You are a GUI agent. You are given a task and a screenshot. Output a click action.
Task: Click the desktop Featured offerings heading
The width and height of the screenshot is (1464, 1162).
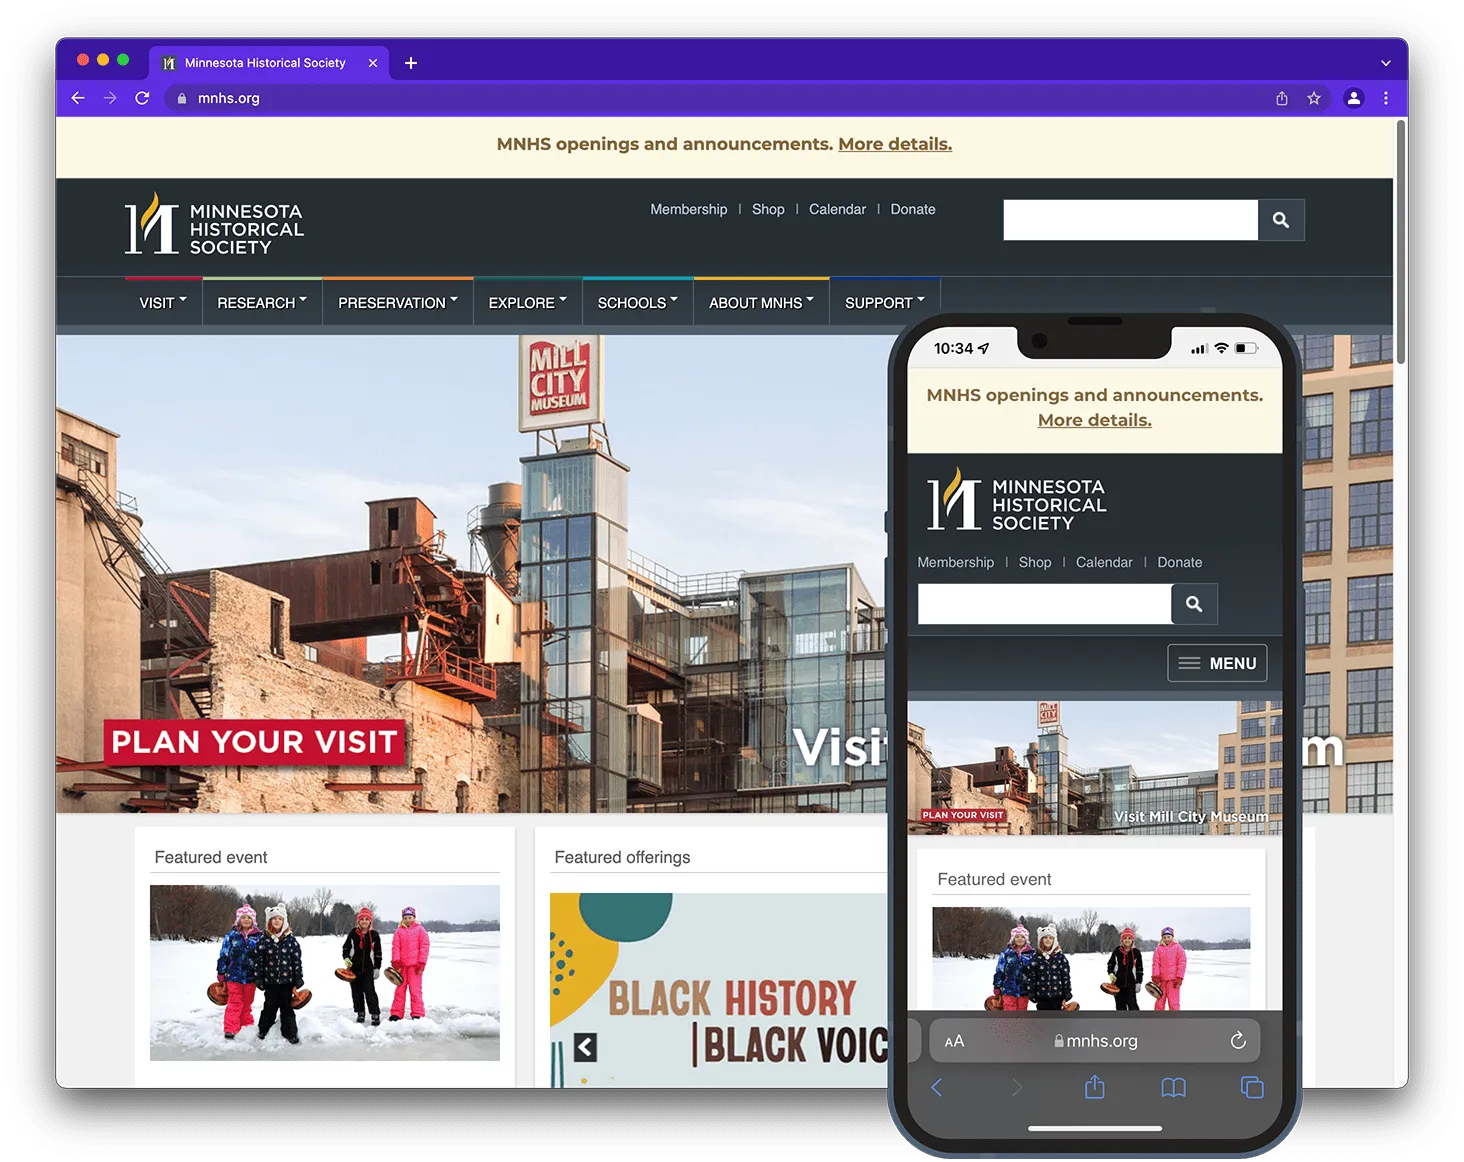(x=622, y=857)
